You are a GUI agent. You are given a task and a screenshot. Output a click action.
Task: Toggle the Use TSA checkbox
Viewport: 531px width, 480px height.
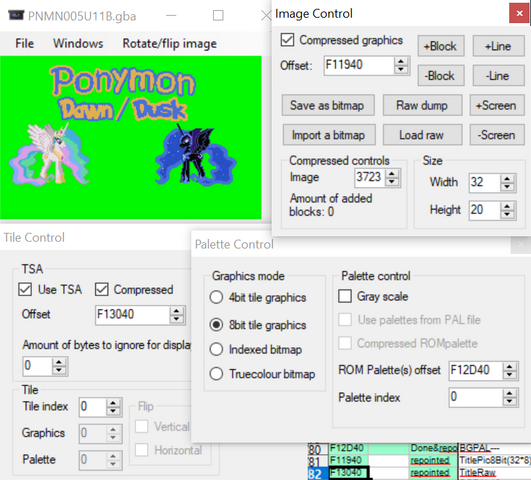25,290
